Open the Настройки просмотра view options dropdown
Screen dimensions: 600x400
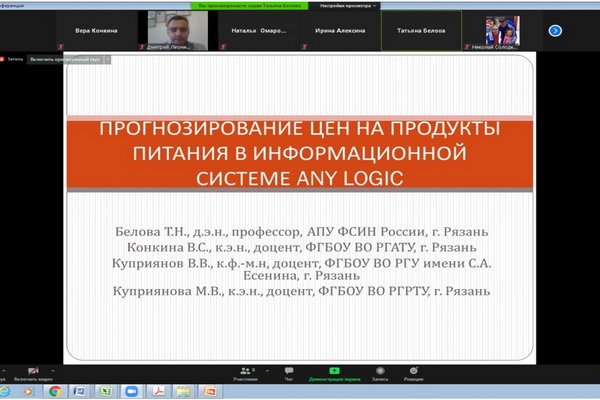(345, 6)
